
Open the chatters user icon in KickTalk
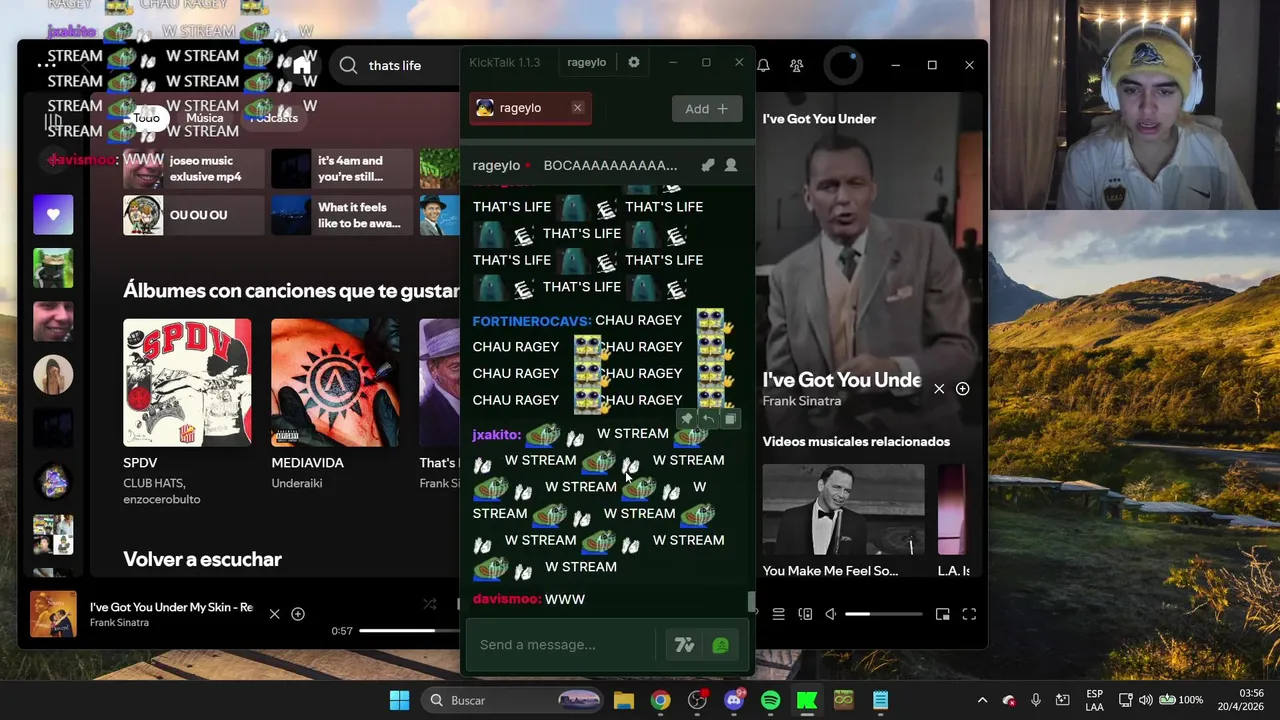tap(731, 165)
